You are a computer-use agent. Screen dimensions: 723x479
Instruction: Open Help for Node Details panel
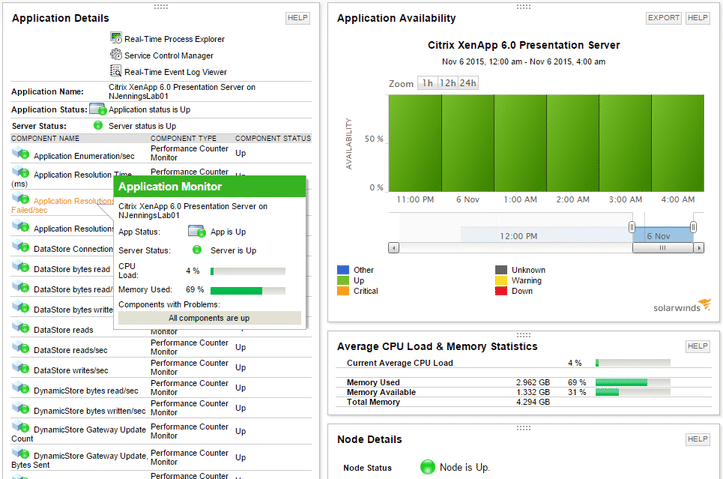(697, 439)
